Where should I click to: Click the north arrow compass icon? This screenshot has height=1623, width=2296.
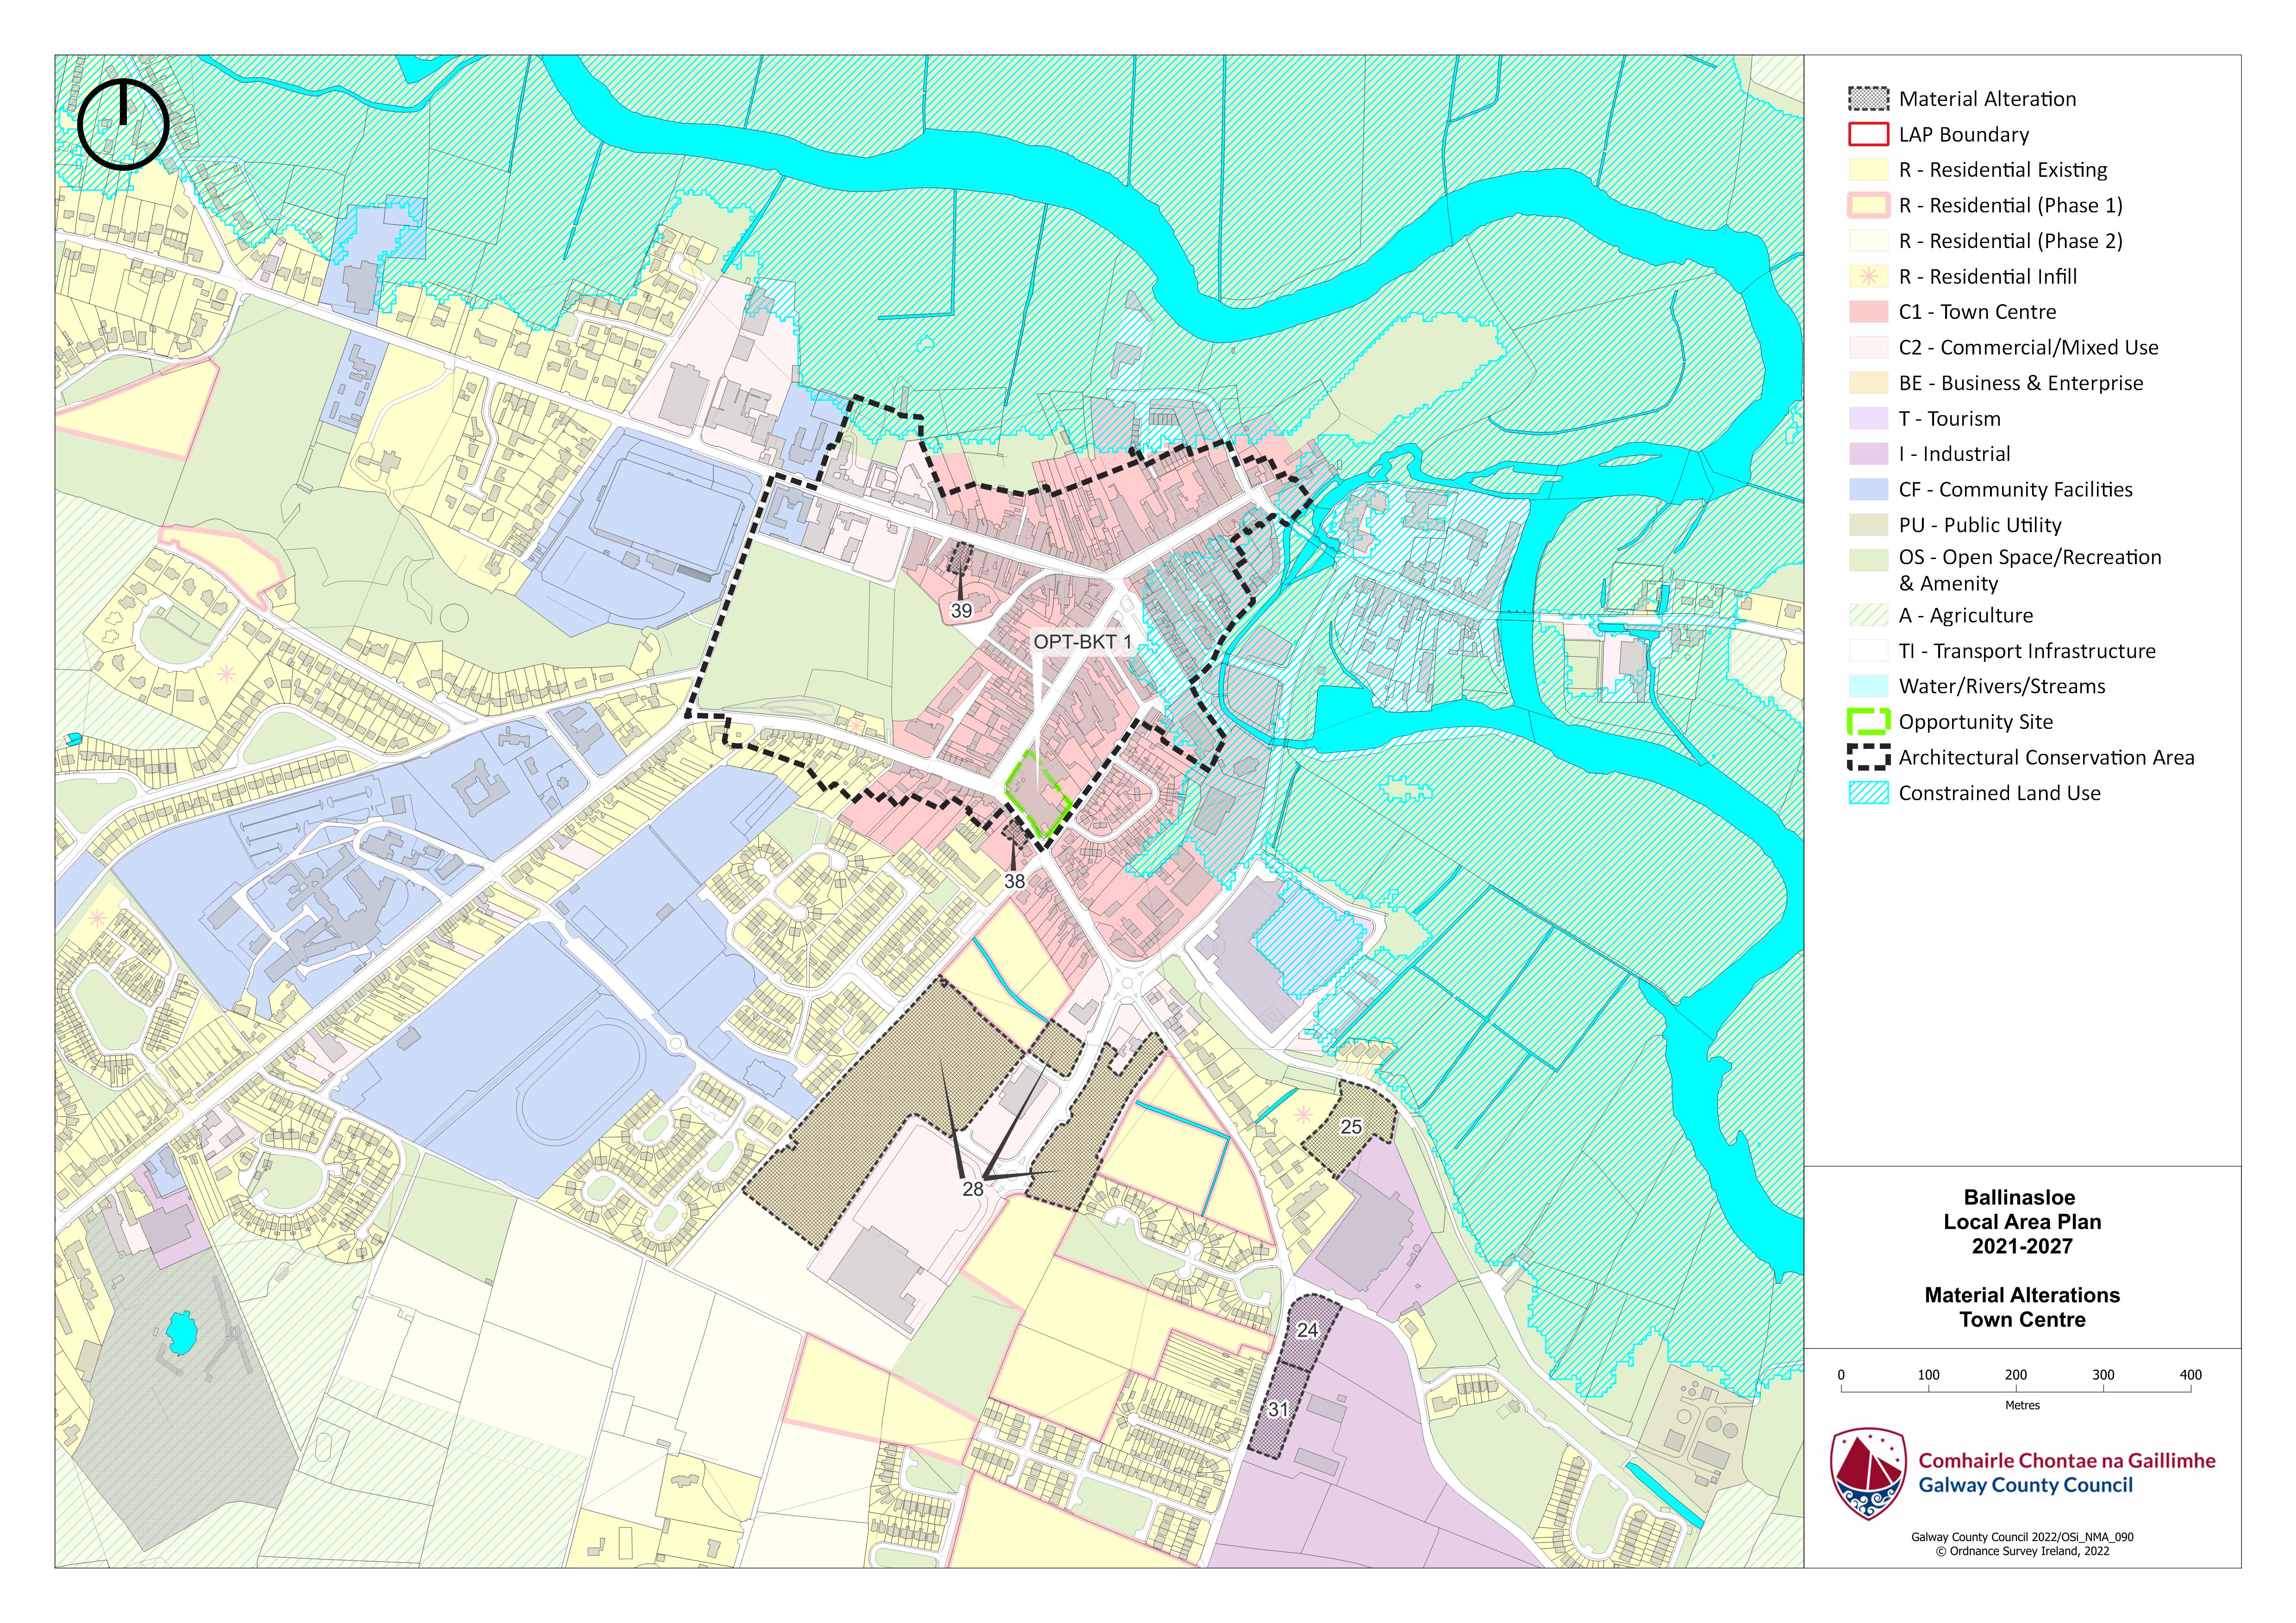(x=123, y=124)
